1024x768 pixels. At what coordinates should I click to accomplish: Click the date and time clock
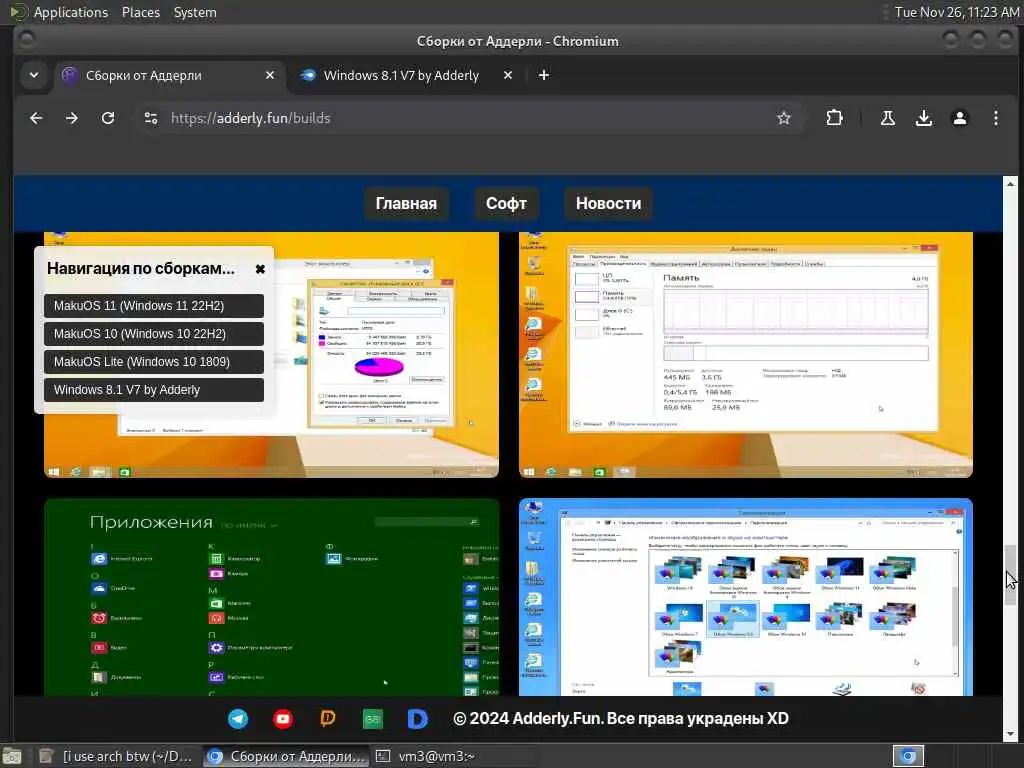point(956,12)
